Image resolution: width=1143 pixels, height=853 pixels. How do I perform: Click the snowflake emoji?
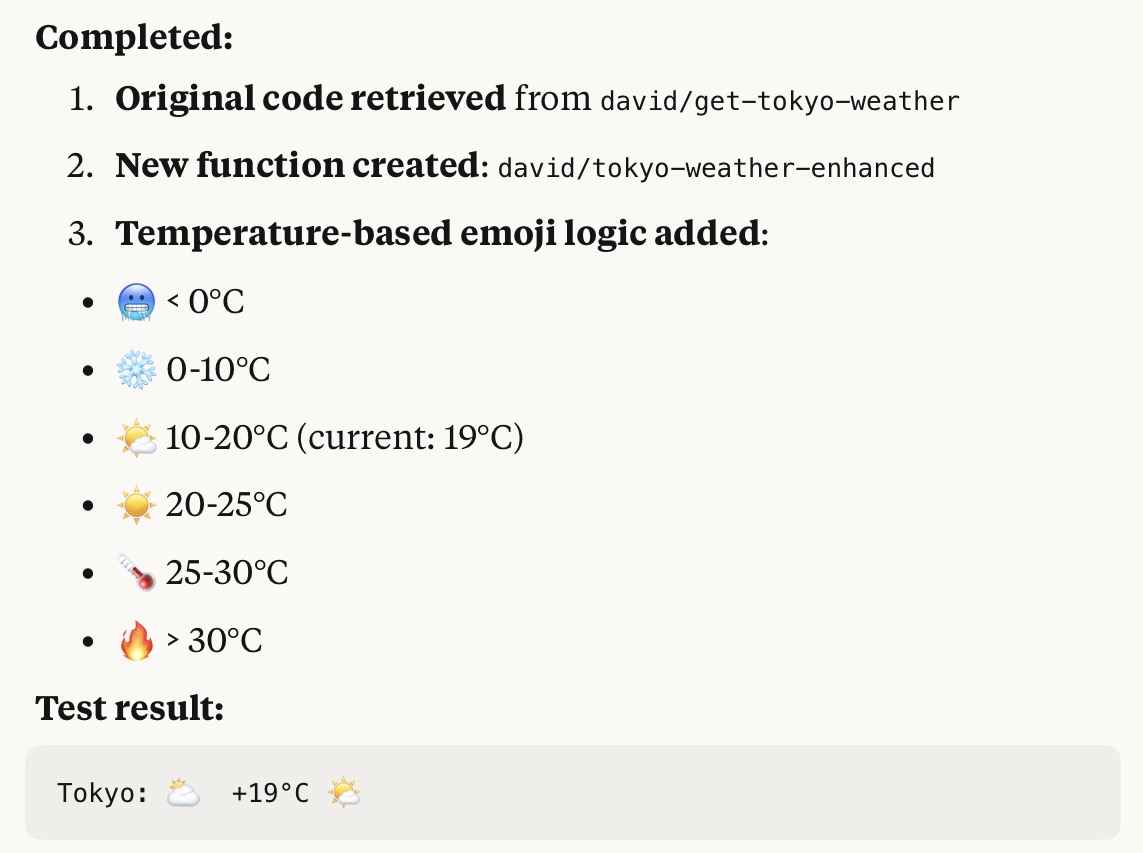136,369
